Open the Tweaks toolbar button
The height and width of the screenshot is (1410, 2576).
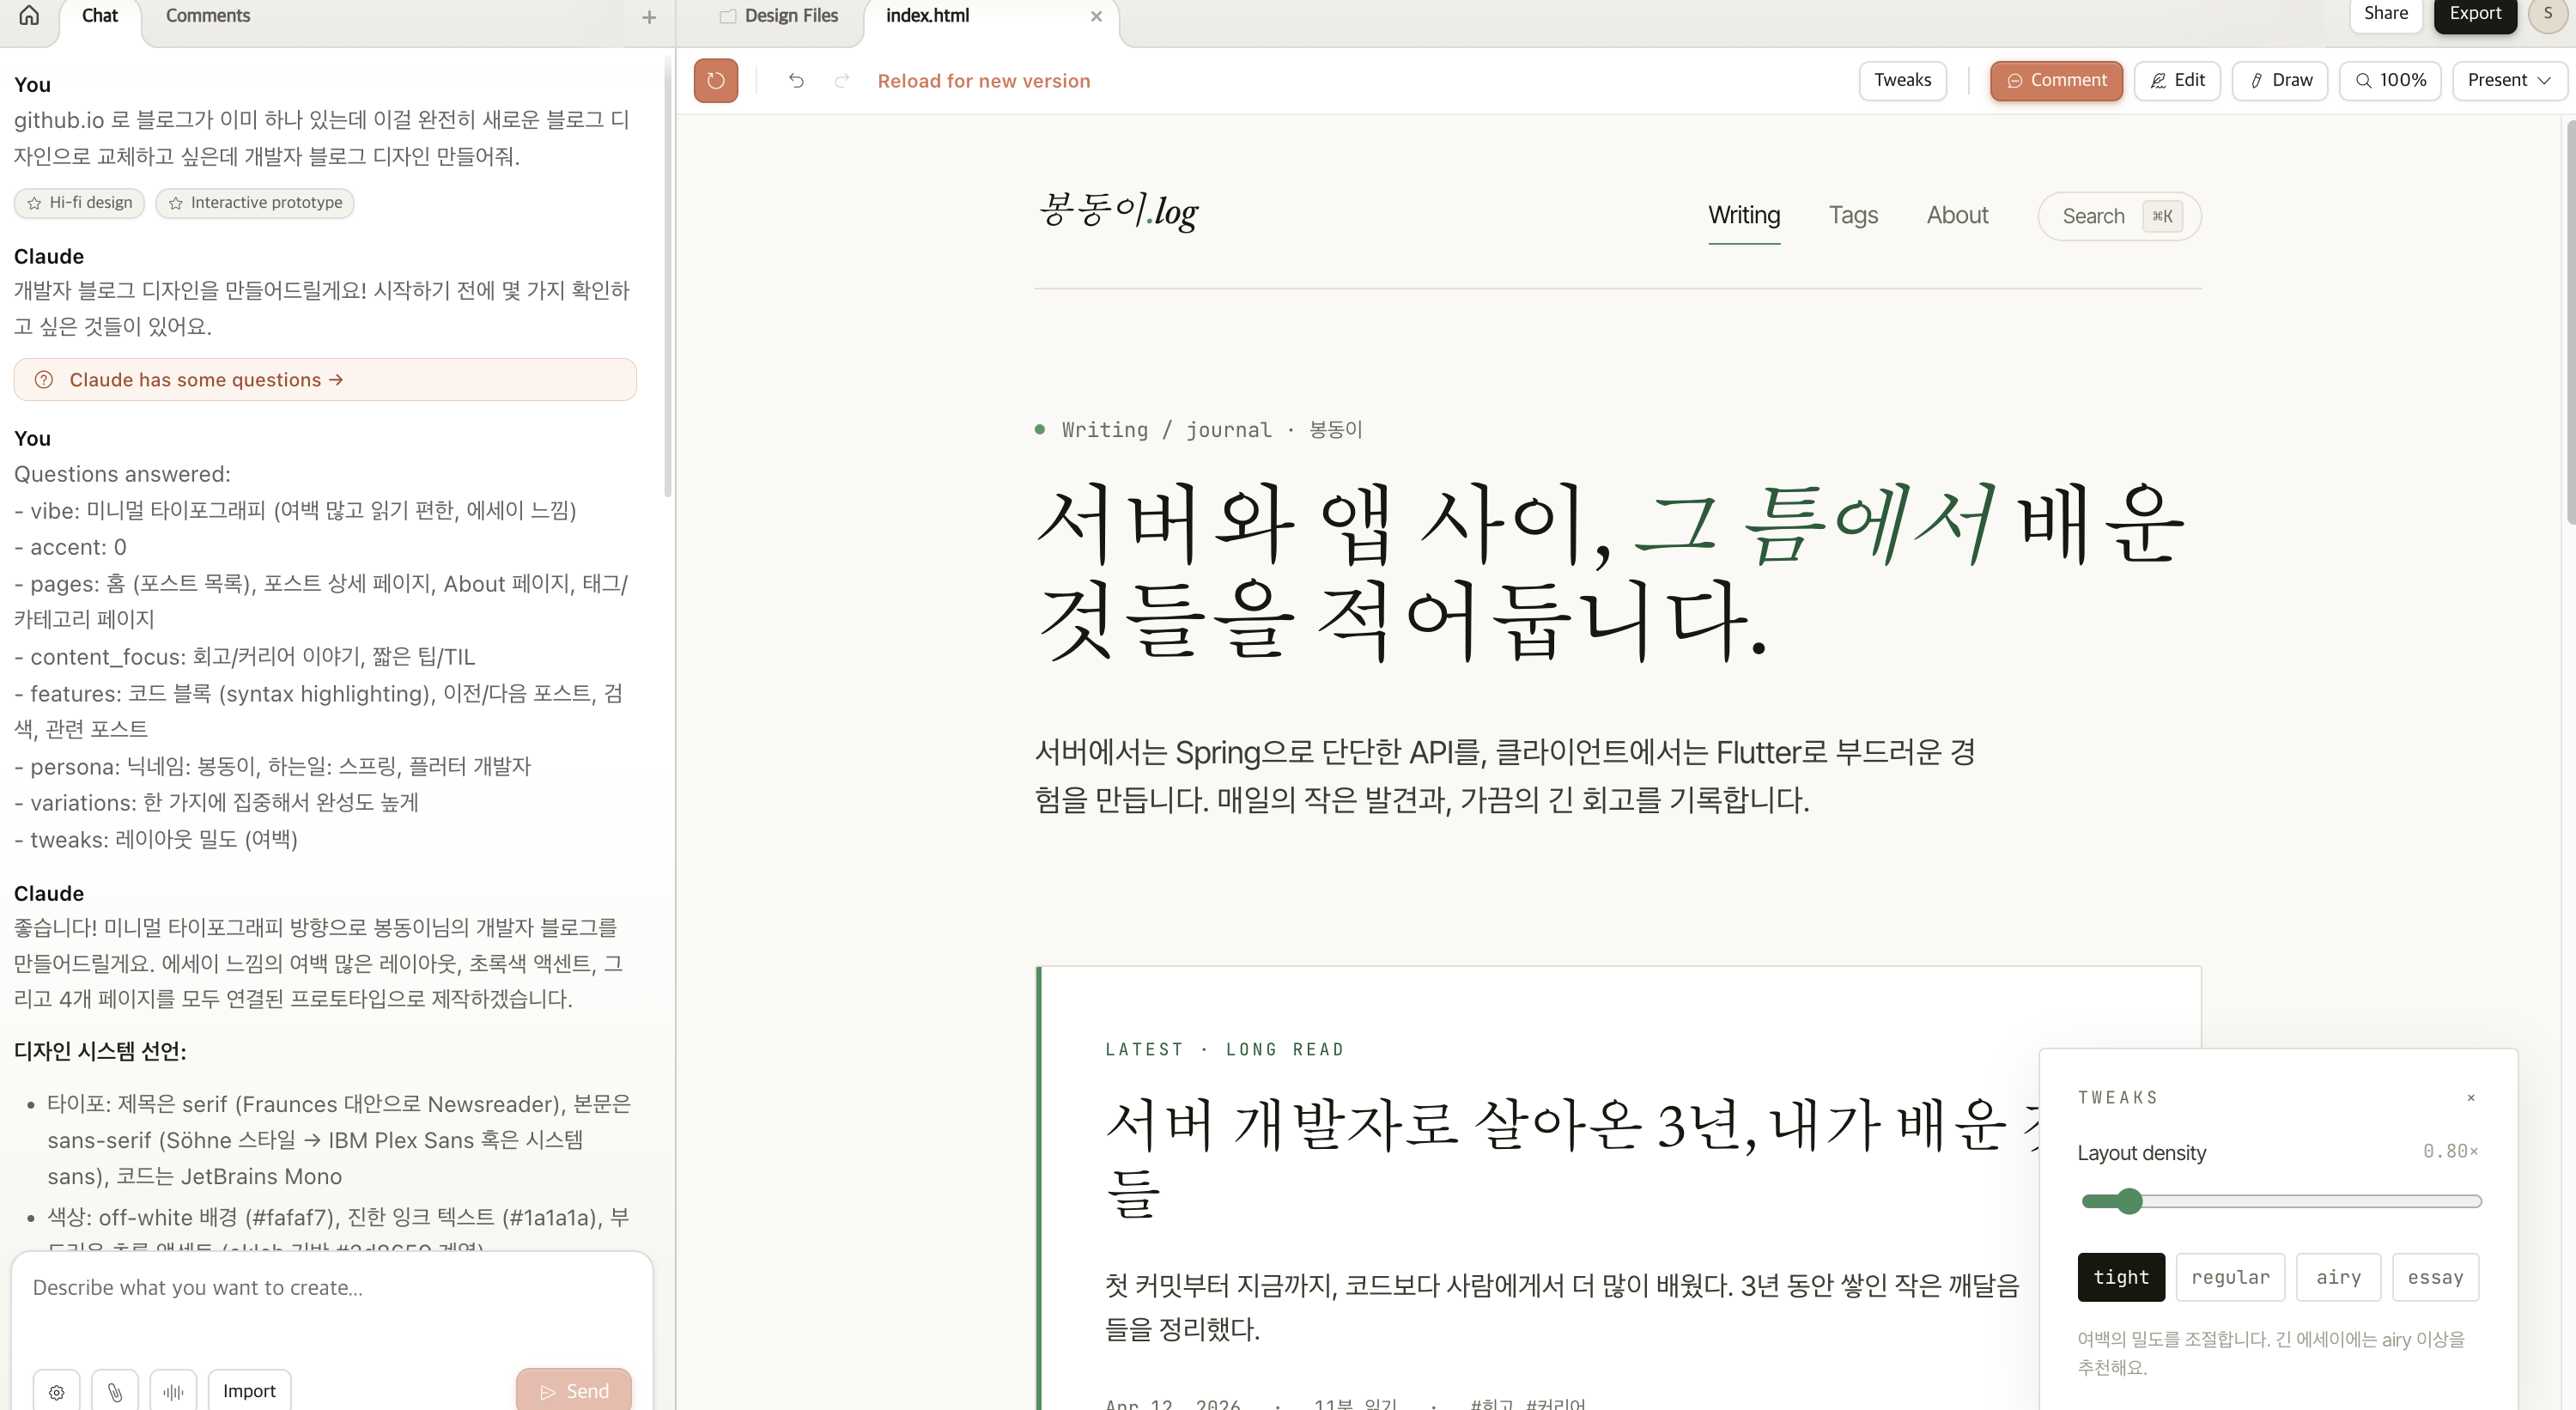1902,81
